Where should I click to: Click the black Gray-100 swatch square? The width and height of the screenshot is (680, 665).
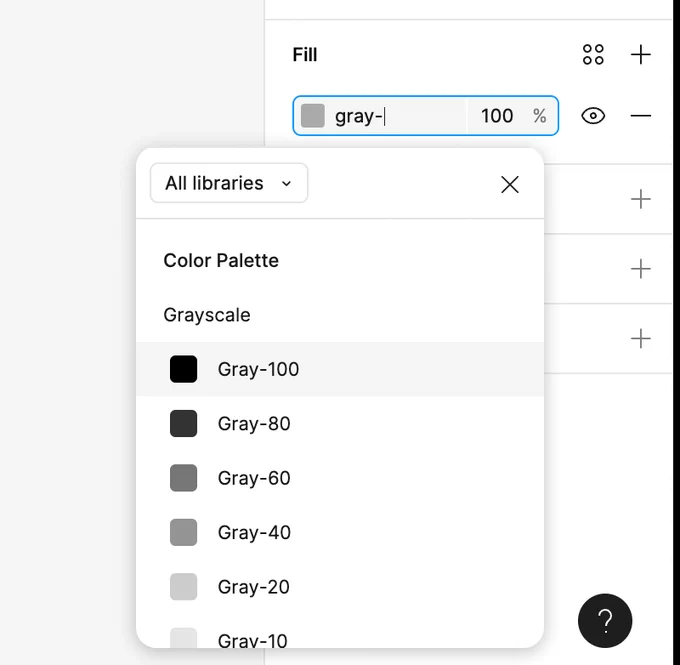point(183,369)
